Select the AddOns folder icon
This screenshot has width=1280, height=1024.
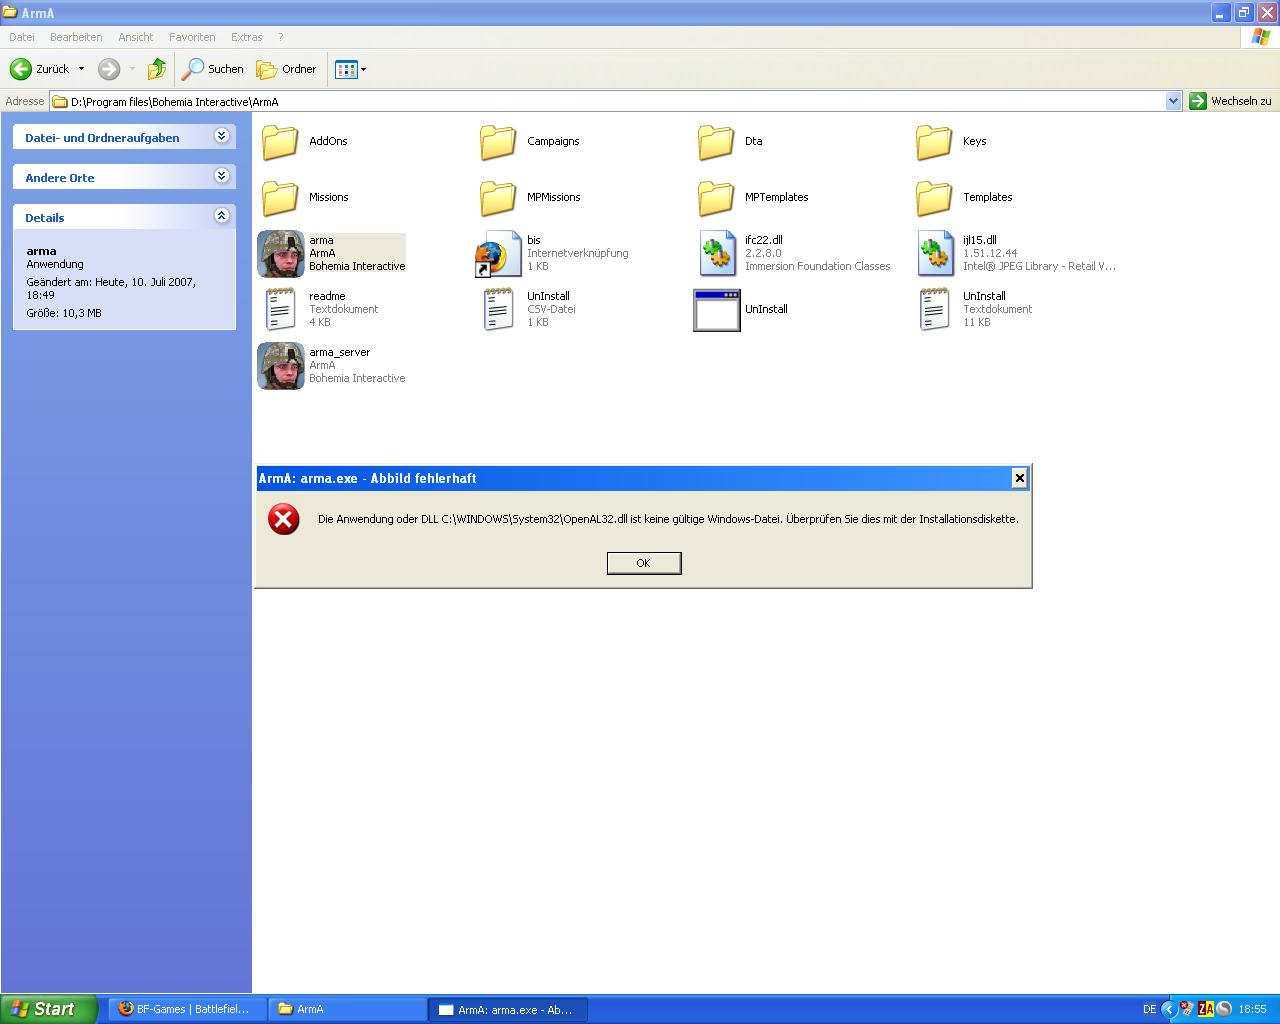coord(280,142)
